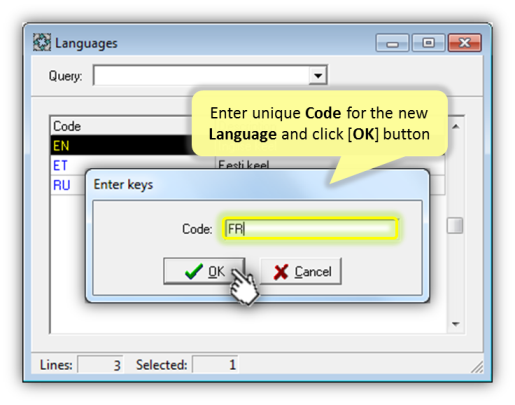Click the green checkmark icon on OK

tap(194, 271)
